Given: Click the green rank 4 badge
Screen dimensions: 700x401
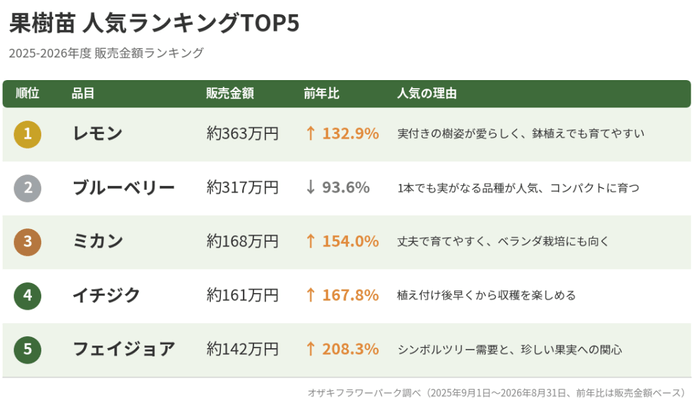Looking at the screenshot, I should pos(27,296).
